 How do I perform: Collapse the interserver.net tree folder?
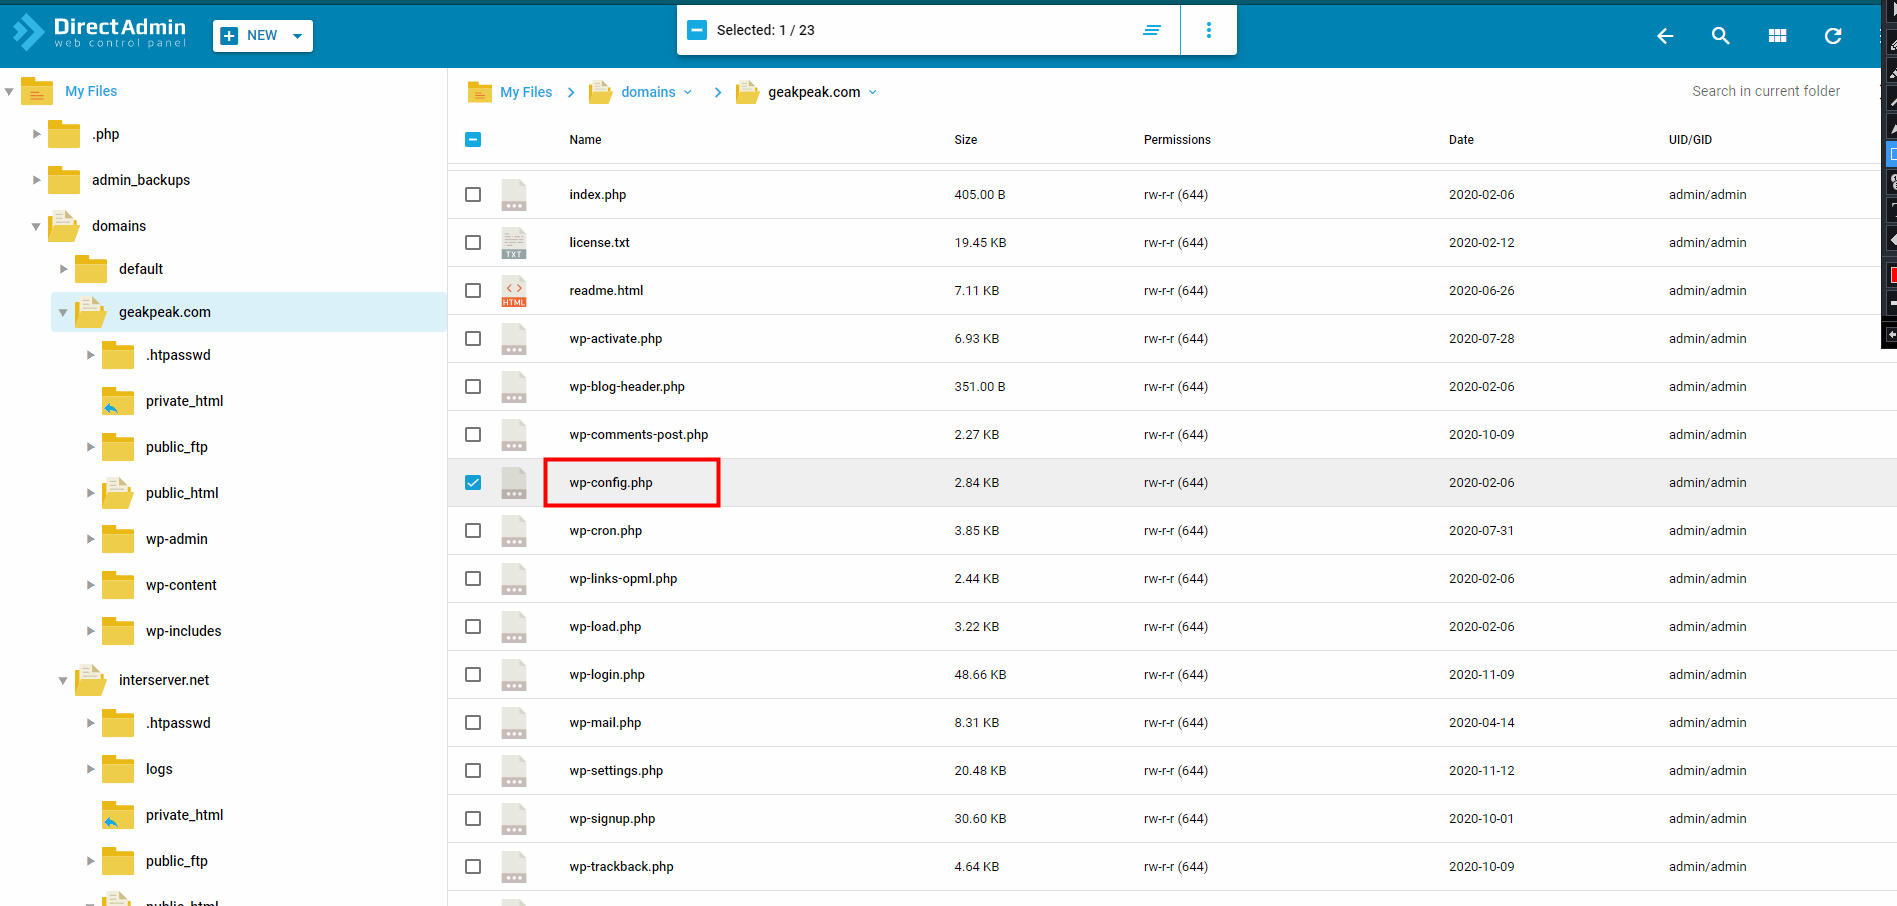pyautogui.click(x=63, y=681)
